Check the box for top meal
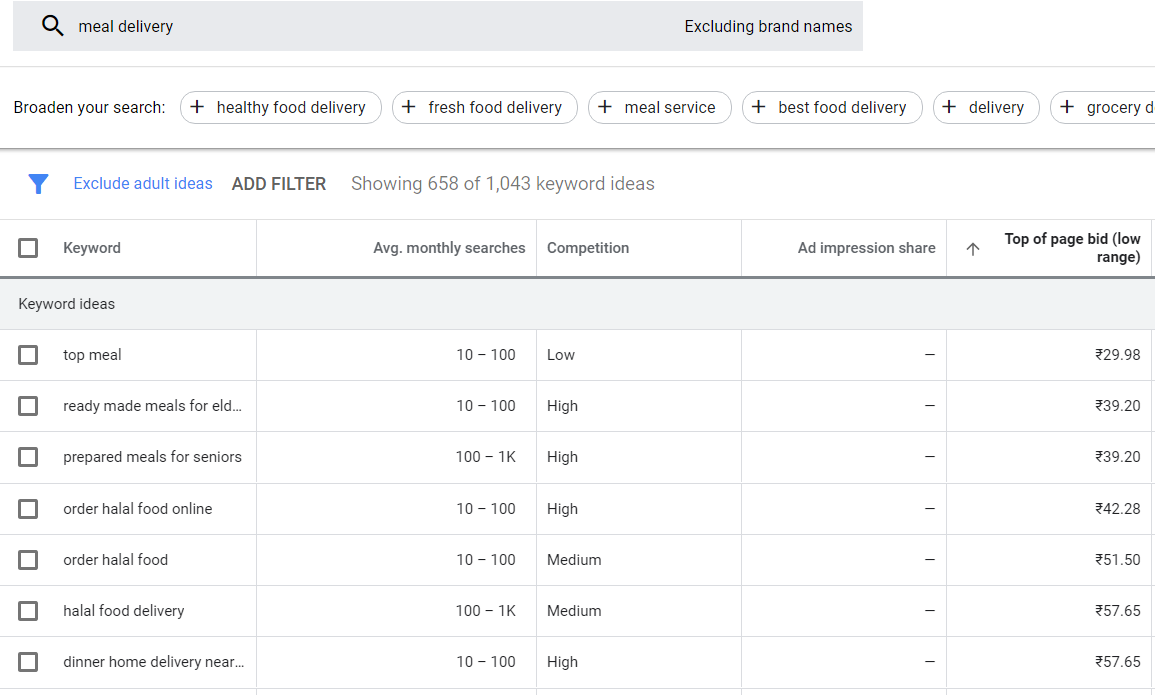1155x695 pixels. pos(28,355)
